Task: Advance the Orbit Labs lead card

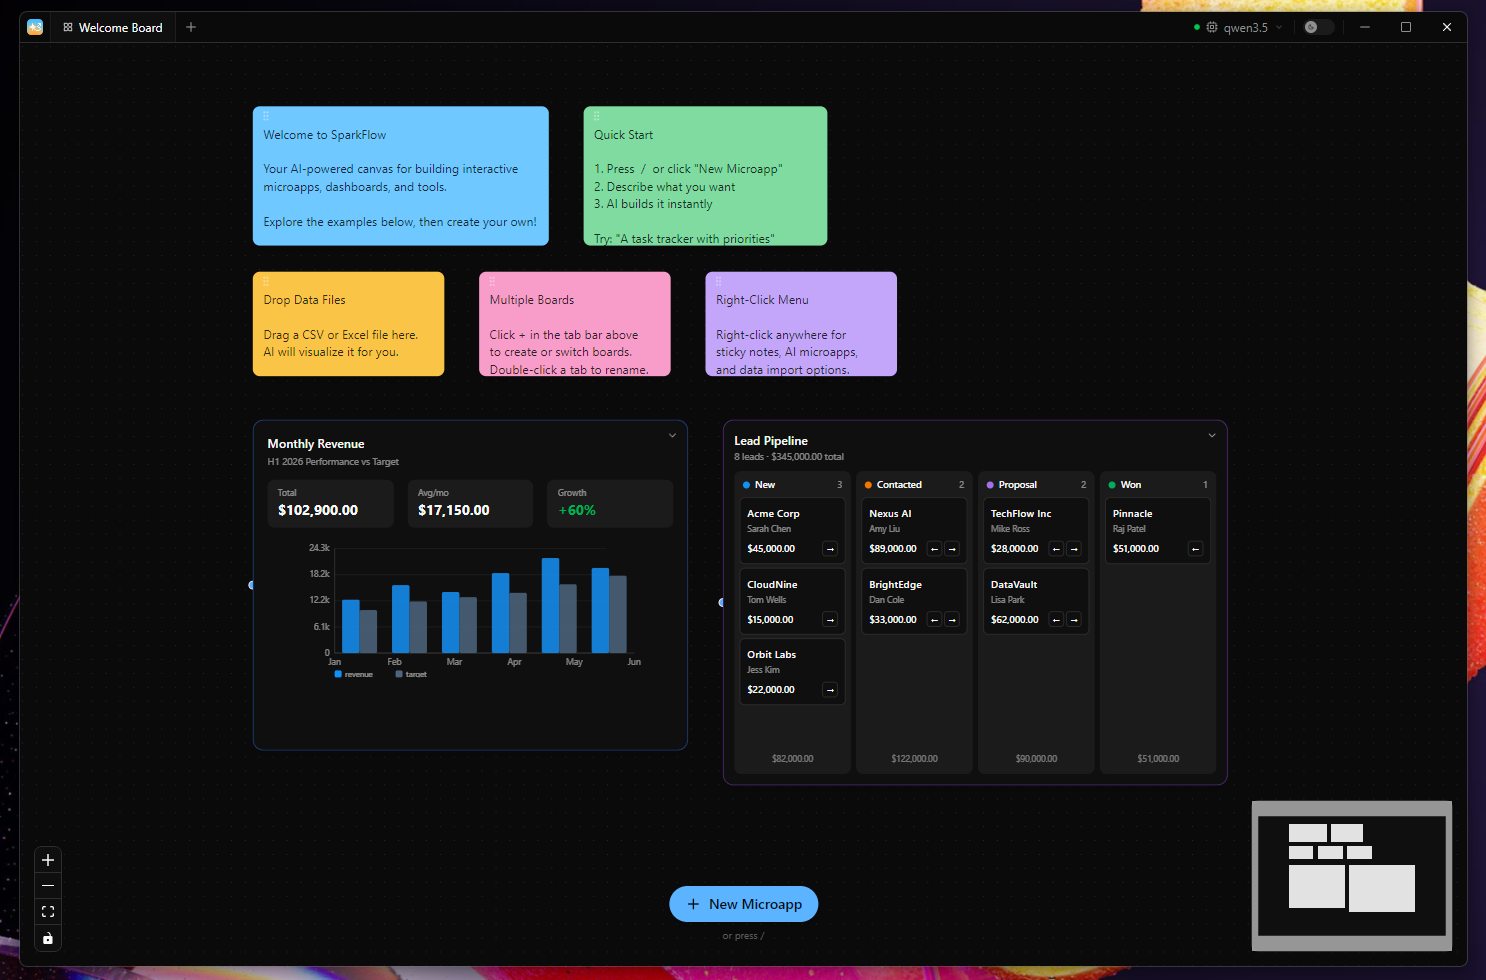Action: (x=829, y=689)
